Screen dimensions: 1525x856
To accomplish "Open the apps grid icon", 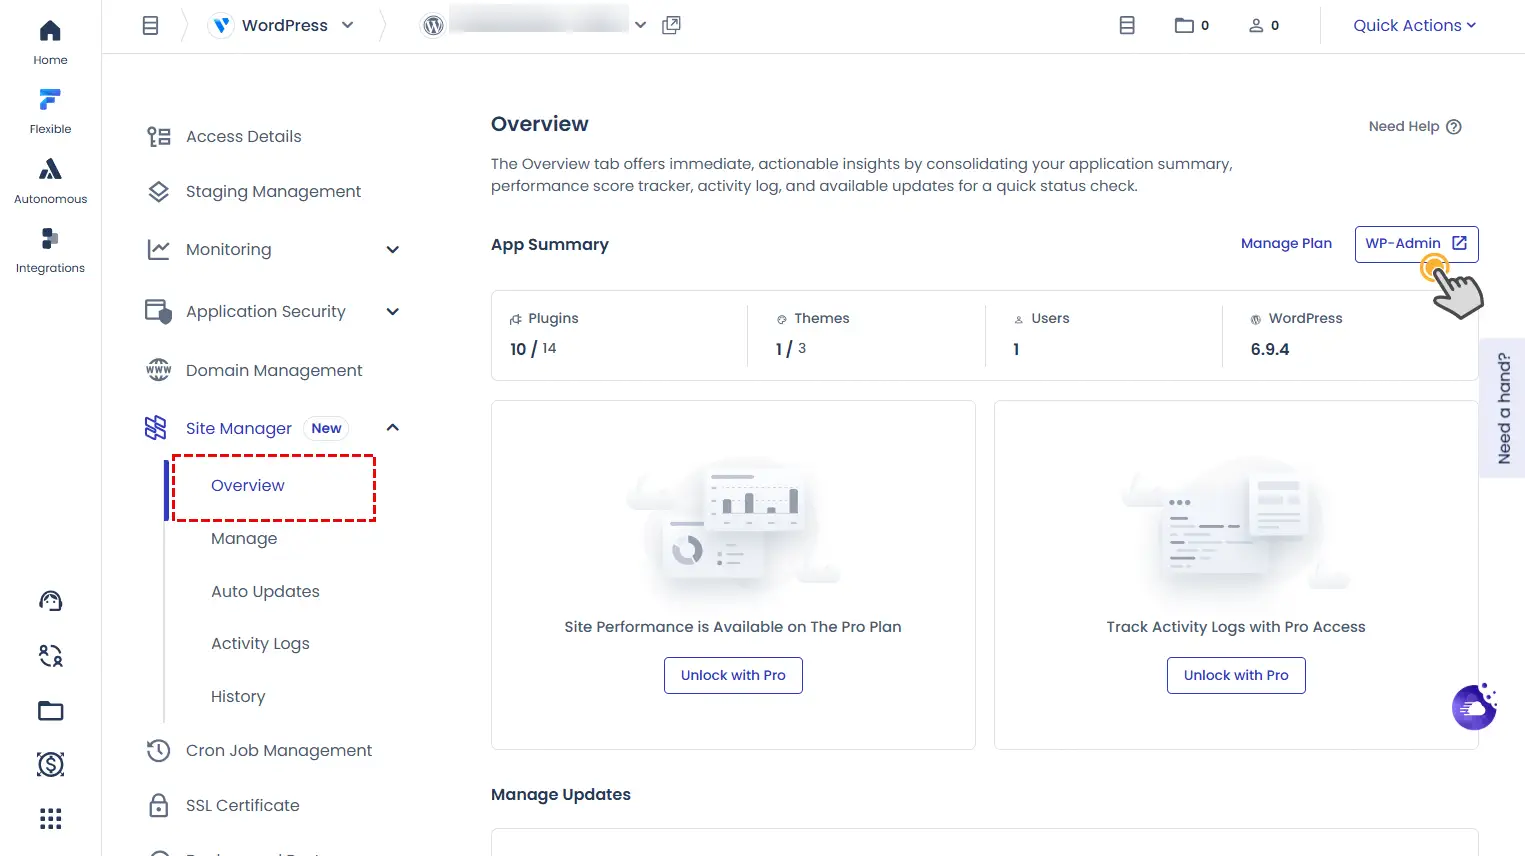I will (50, 819).
